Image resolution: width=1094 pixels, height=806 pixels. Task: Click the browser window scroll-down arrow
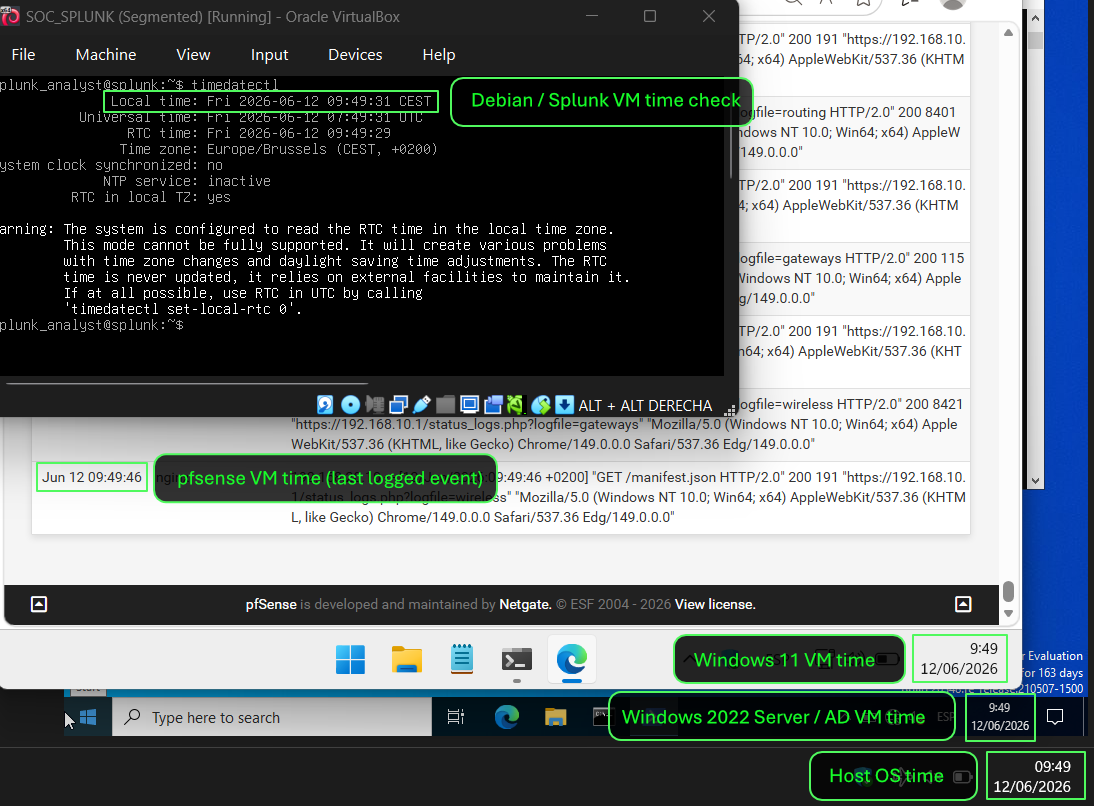[x=1008, y=613]
